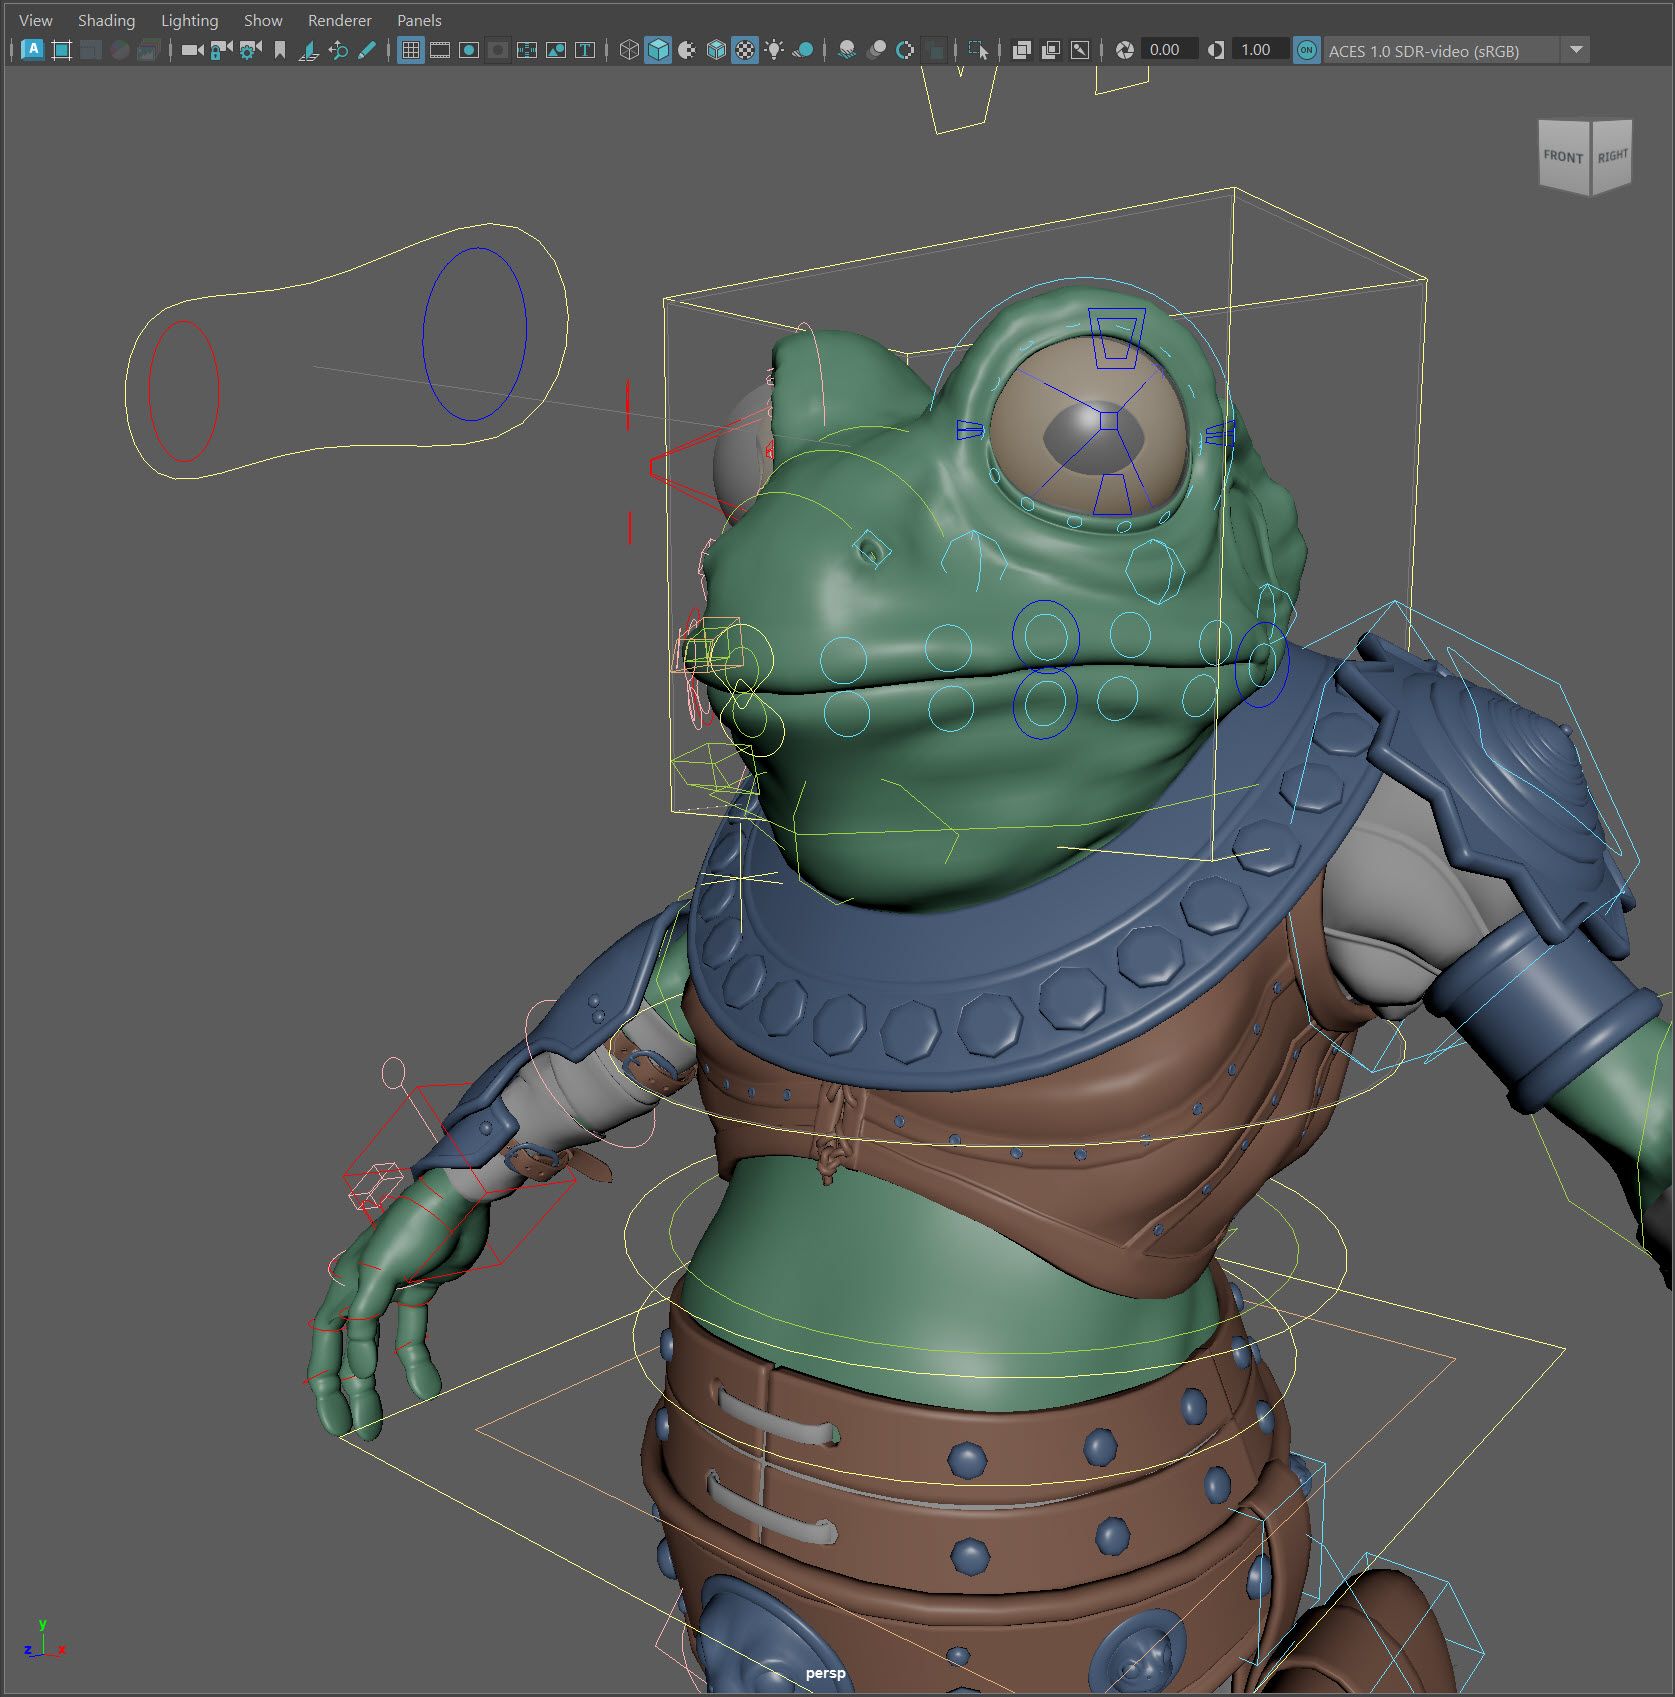Click the Select Camera icon
The width and height of the screenshot is (1675, 1697).
pos(192,49)
